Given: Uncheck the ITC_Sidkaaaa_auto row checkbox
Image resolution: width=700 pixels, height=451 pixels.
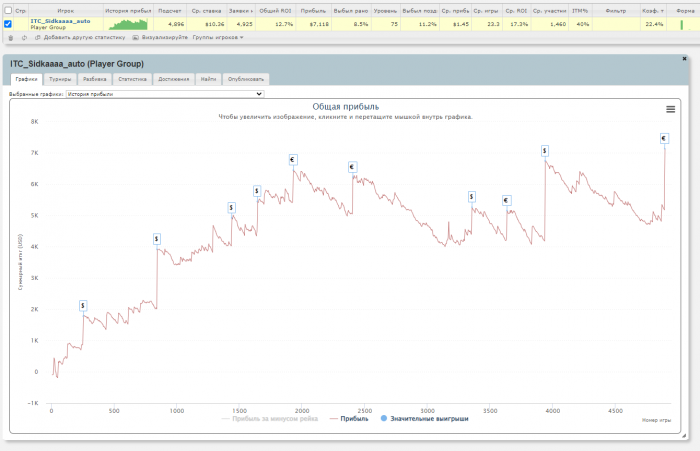Looking at the screenshot, I should coord(8,24).
